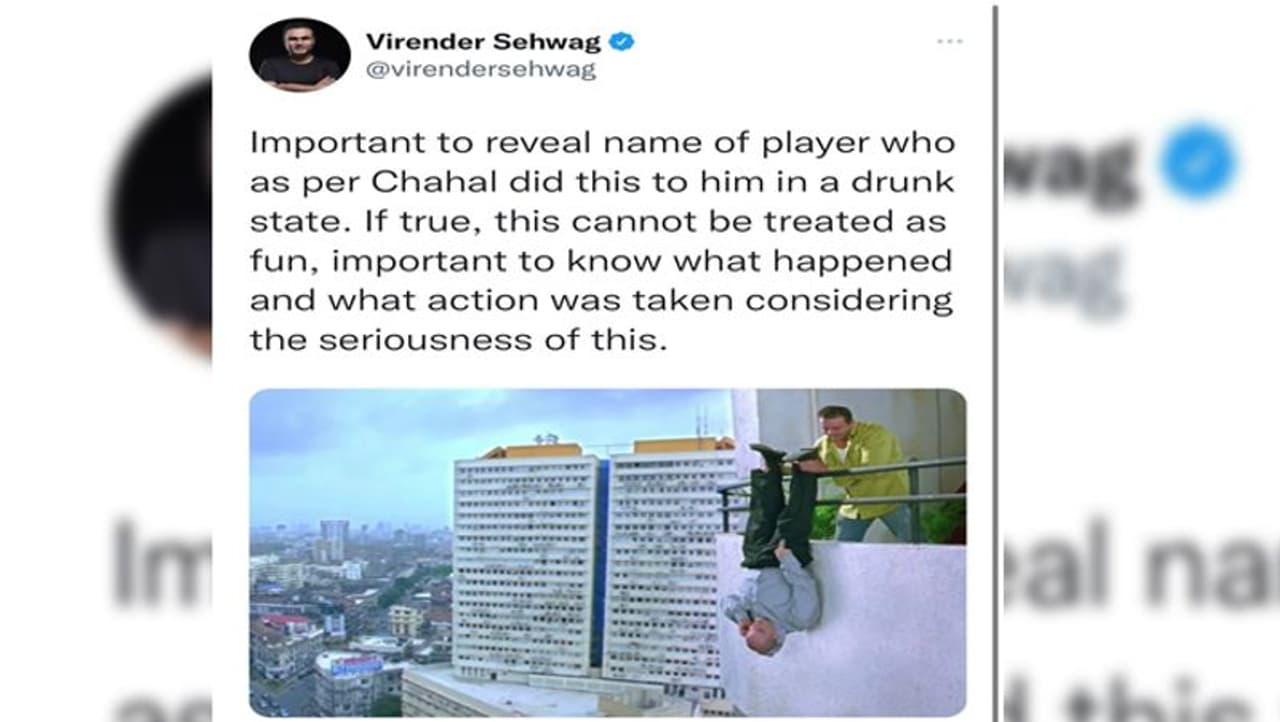Click the Virender Sehwag display name
This screenshot has width=1280, height=722.
pos(484,42)
